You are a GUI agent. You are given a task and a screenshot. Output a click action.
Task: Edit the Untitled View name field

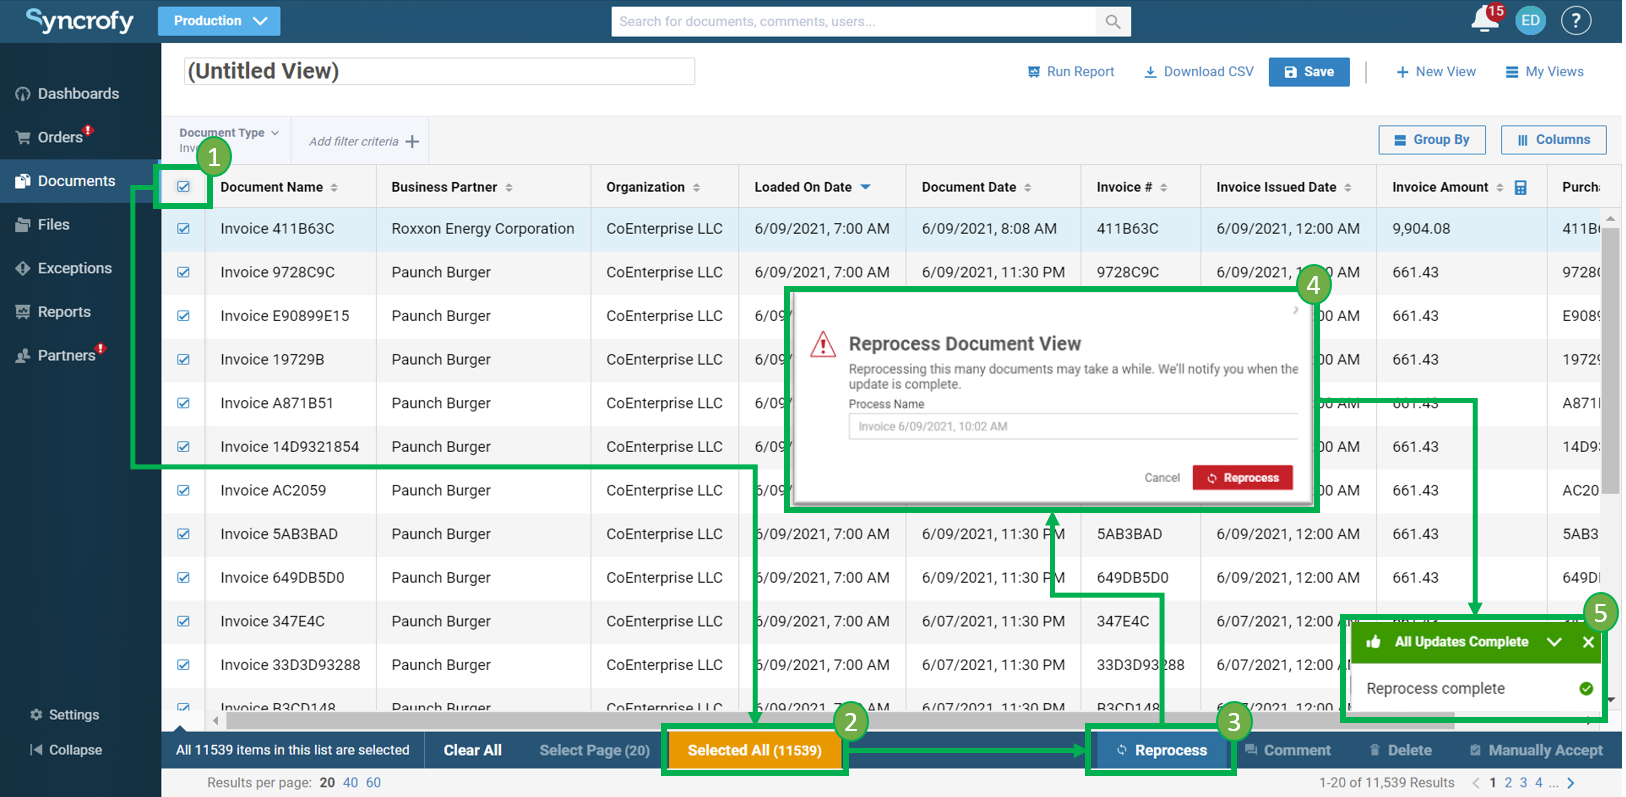point(439,71)
